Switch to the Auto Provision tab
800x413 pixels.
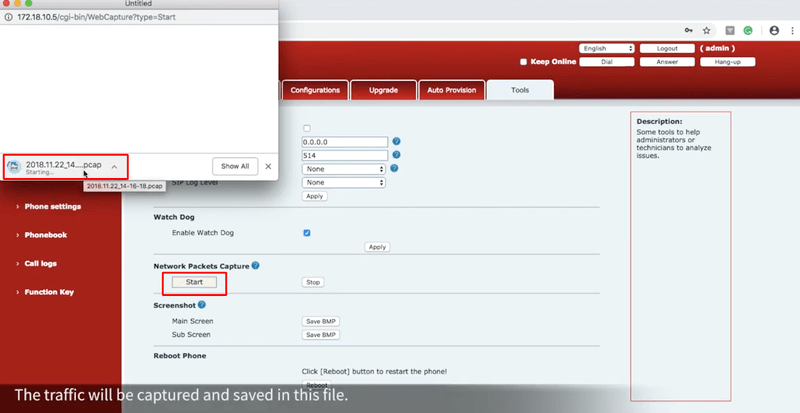coord(450,90)
